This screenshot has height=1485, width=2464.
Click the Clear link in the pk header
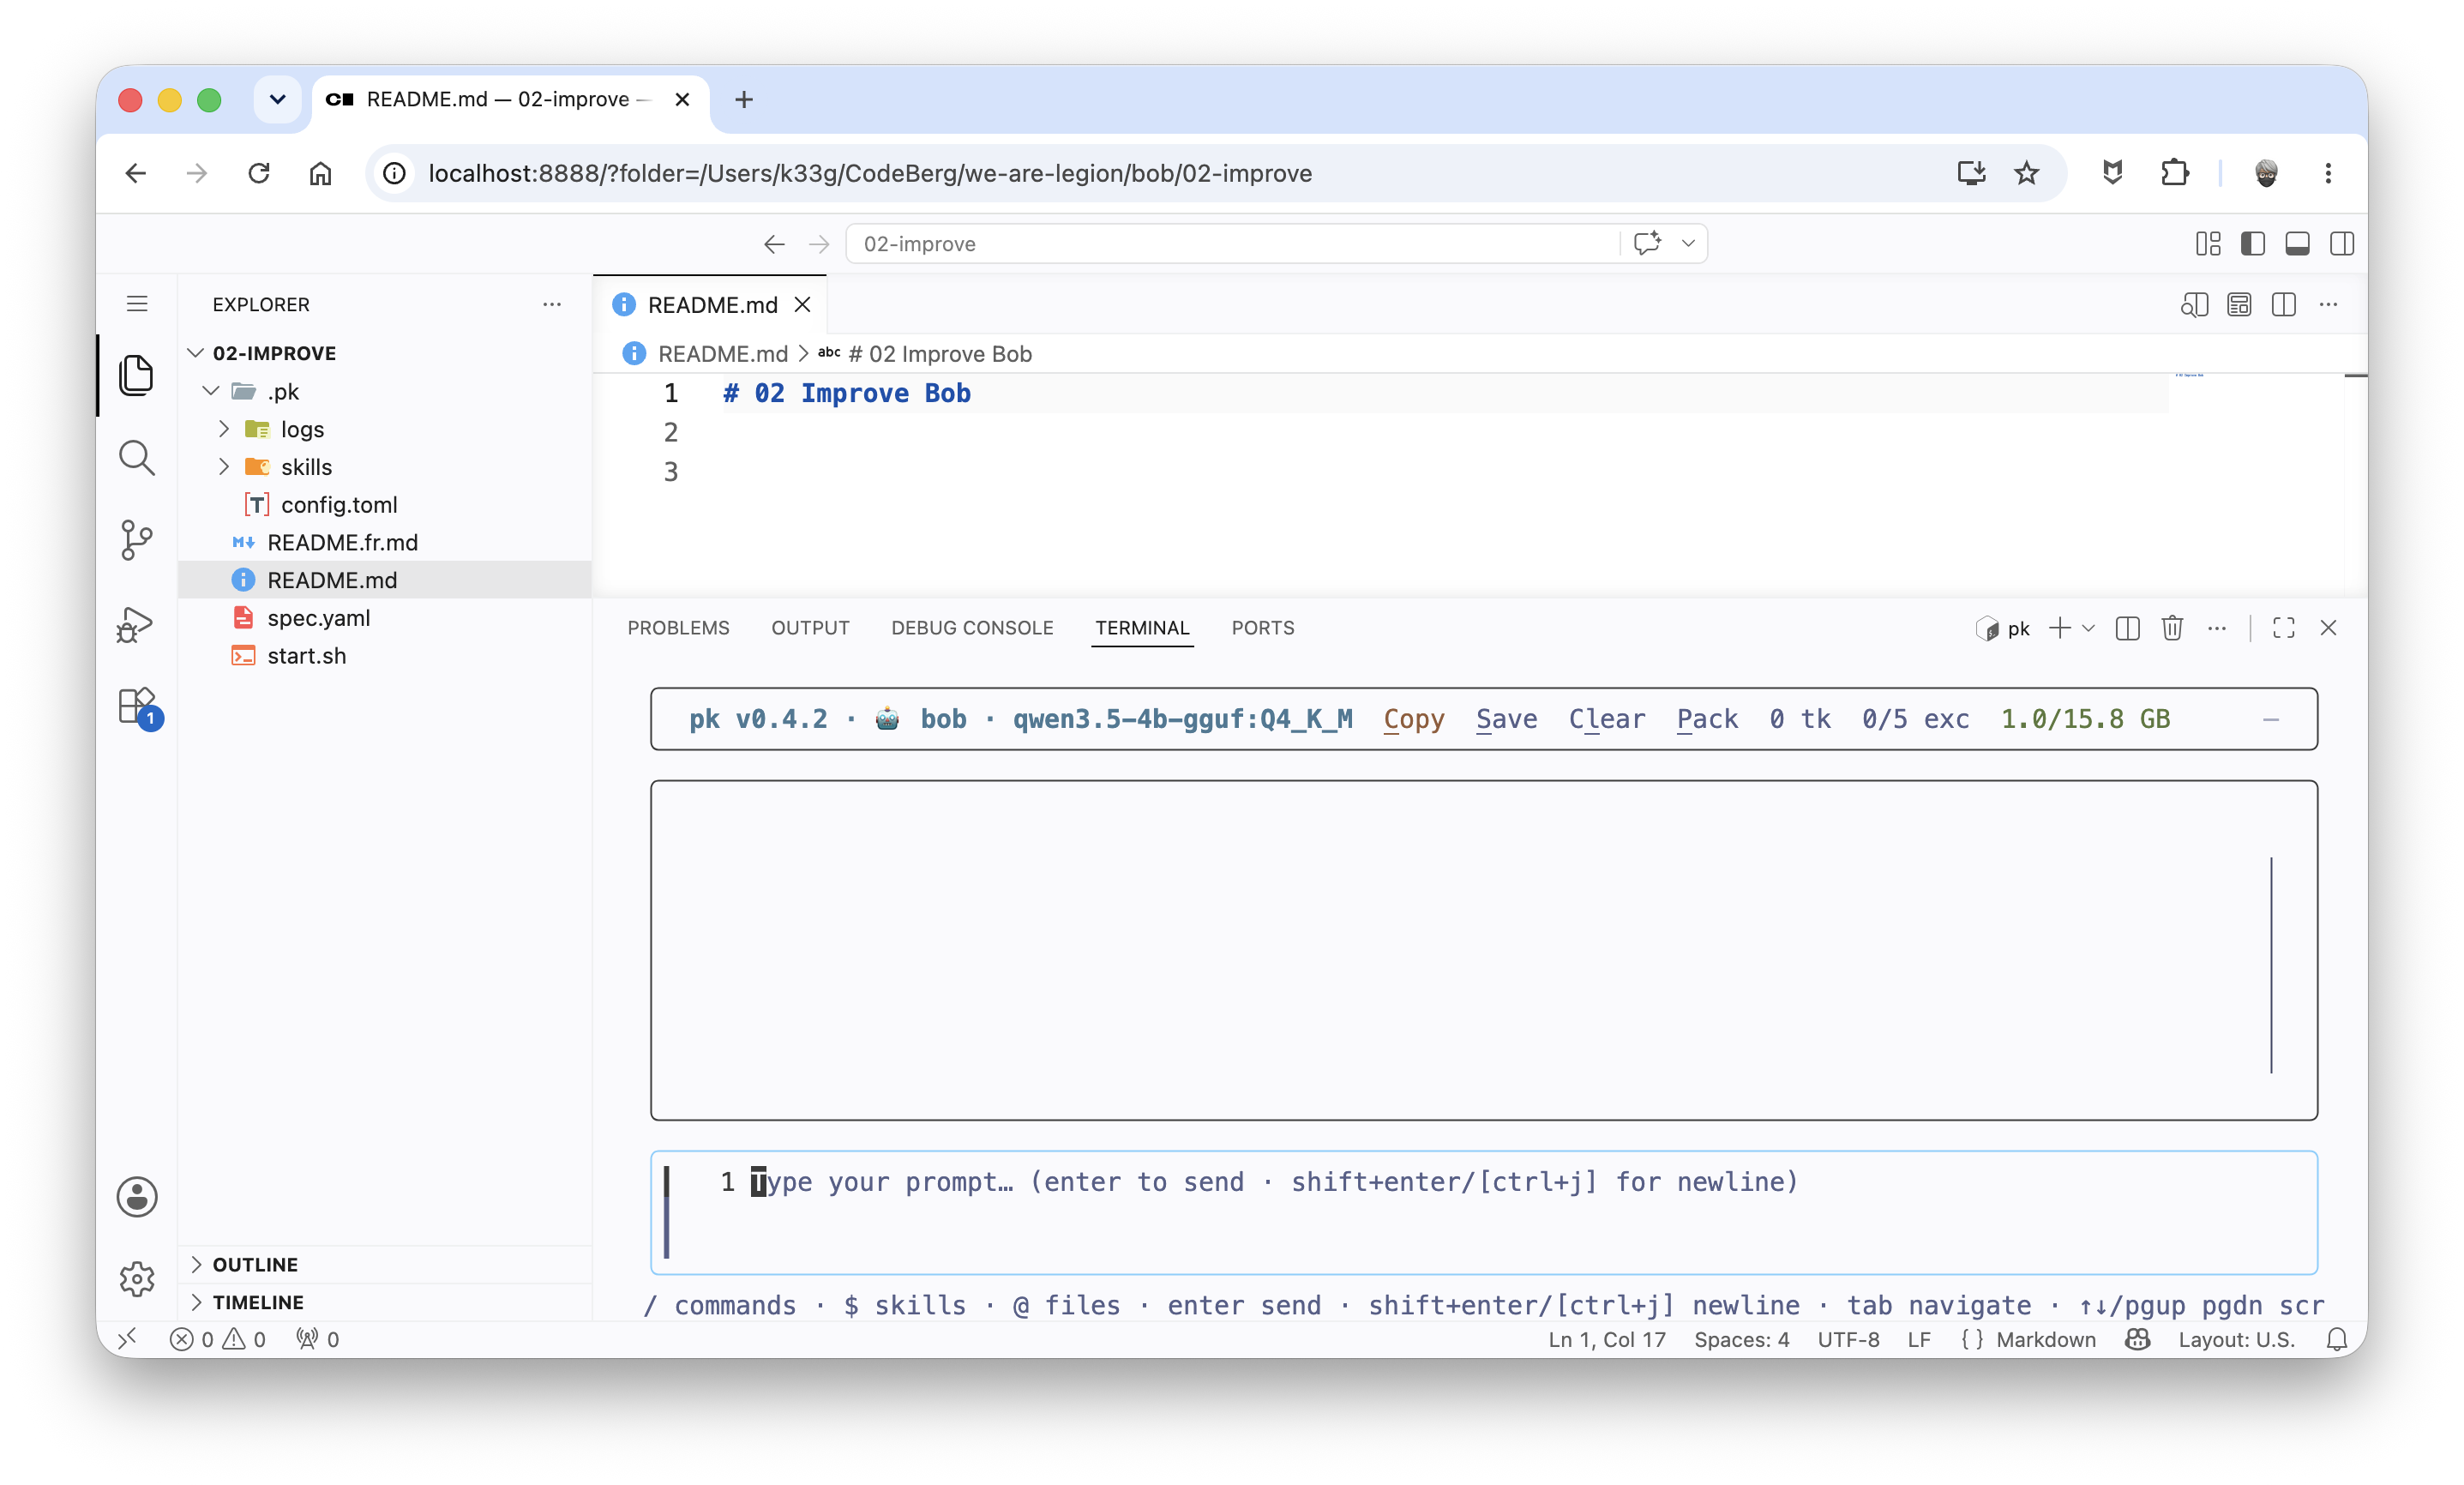[1606, 719]
